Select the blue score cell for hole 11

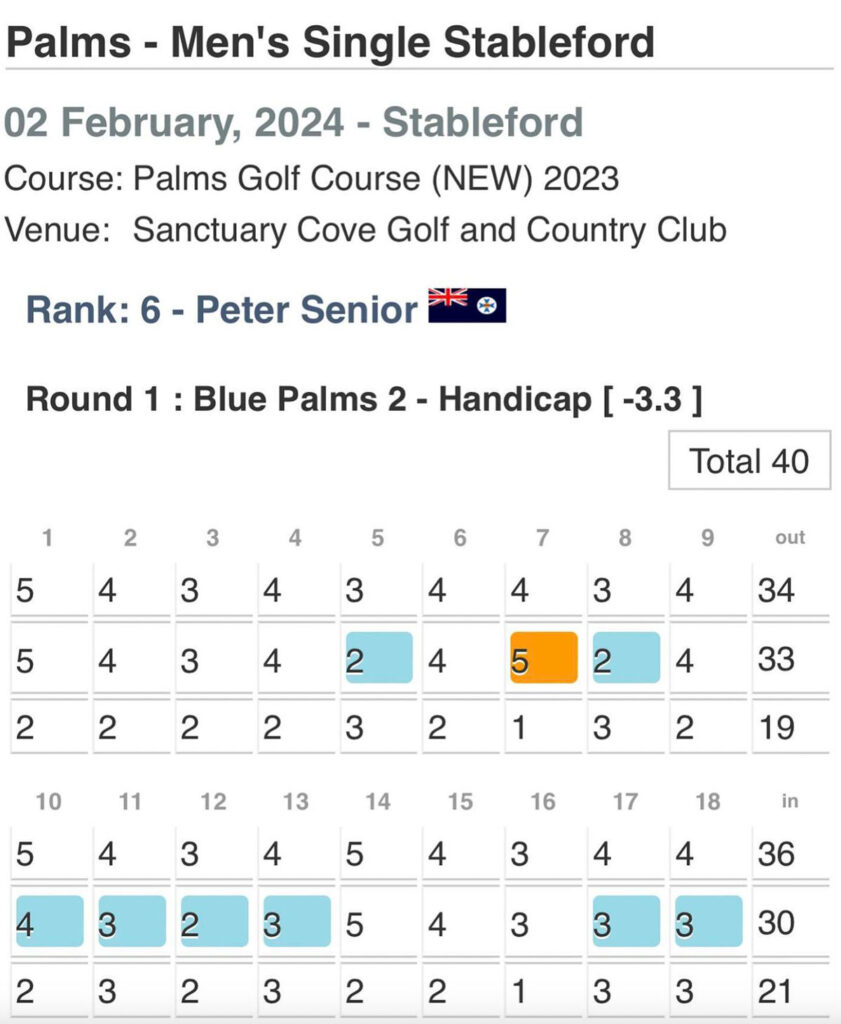tap(132, 921)
